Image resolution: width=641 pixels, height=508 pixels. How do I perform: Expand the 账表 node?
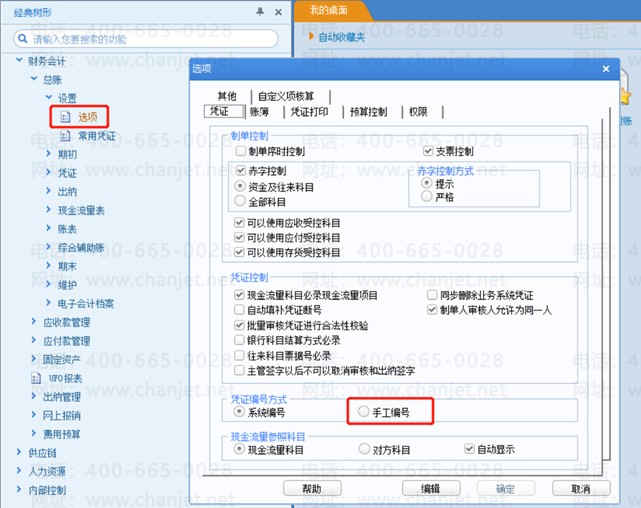49,228
